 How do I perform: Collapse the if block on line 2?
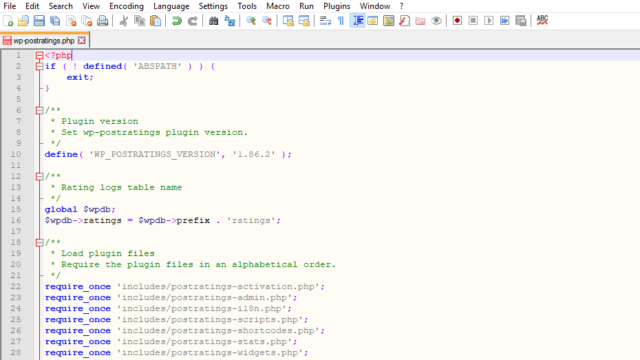(39, 66)
